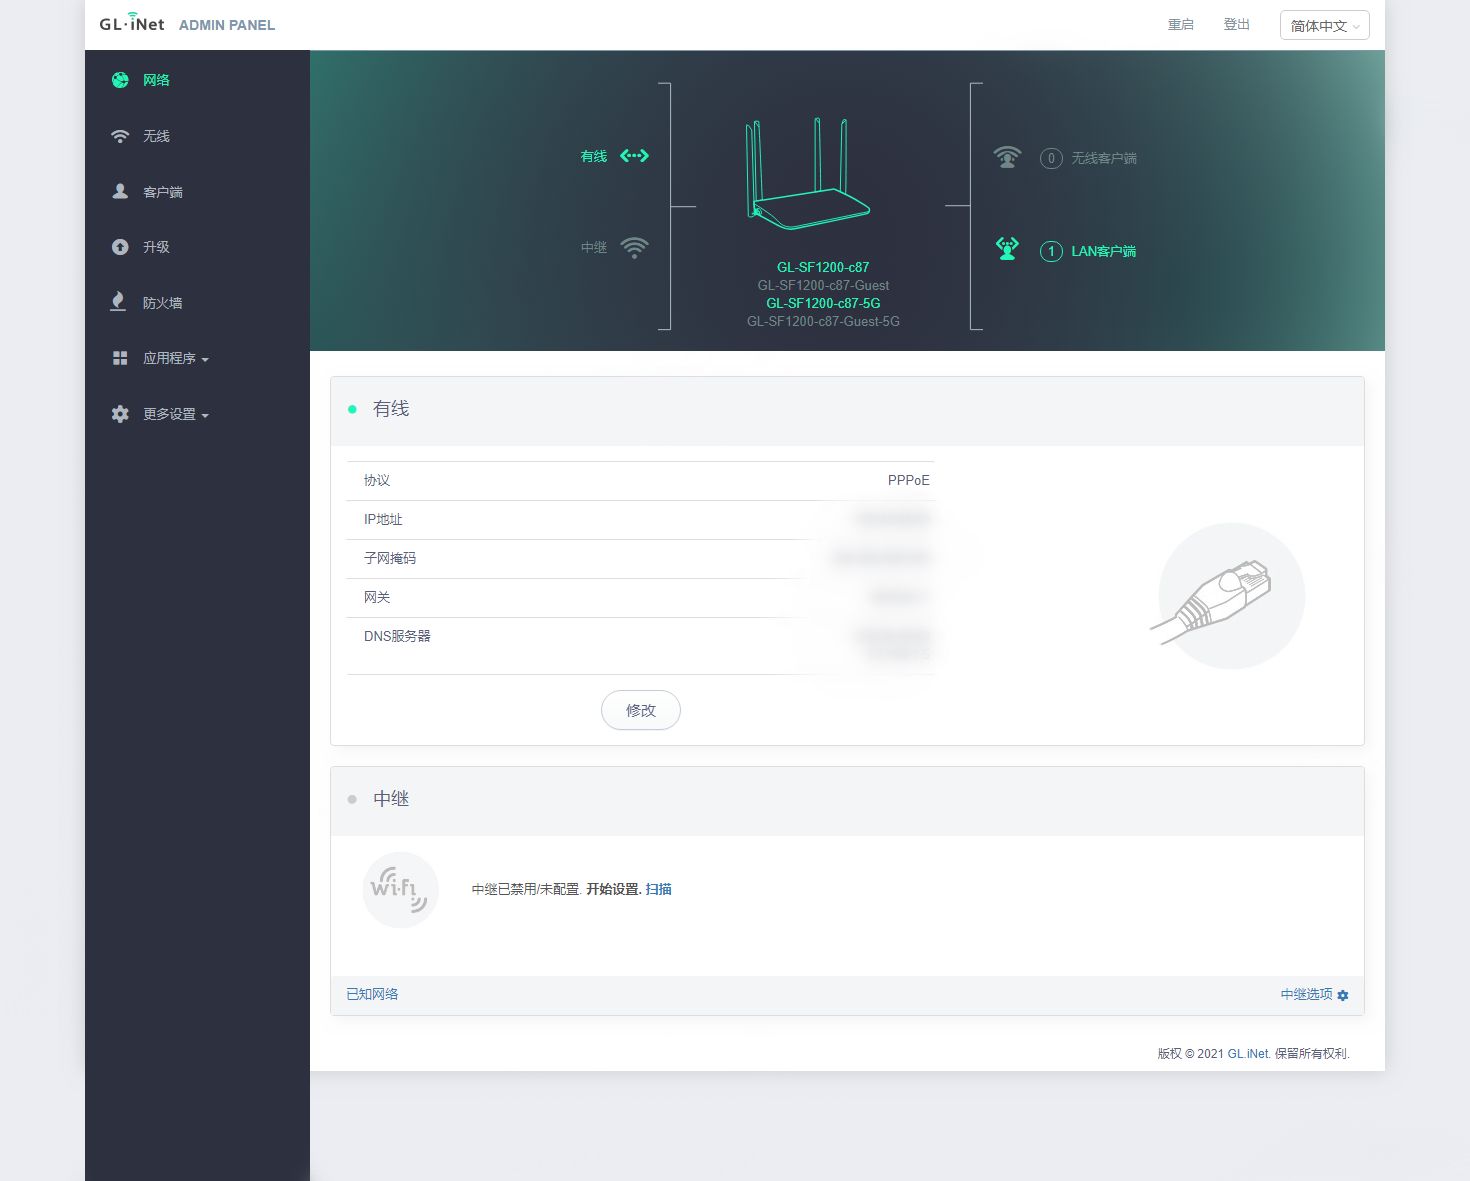Click the PPPoE protocol value
1470x1181 pixels.
coord(908,480)
